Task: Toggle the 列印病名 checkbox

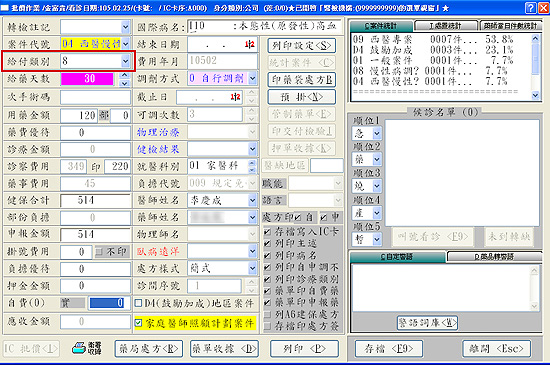Action: point(267,255)
